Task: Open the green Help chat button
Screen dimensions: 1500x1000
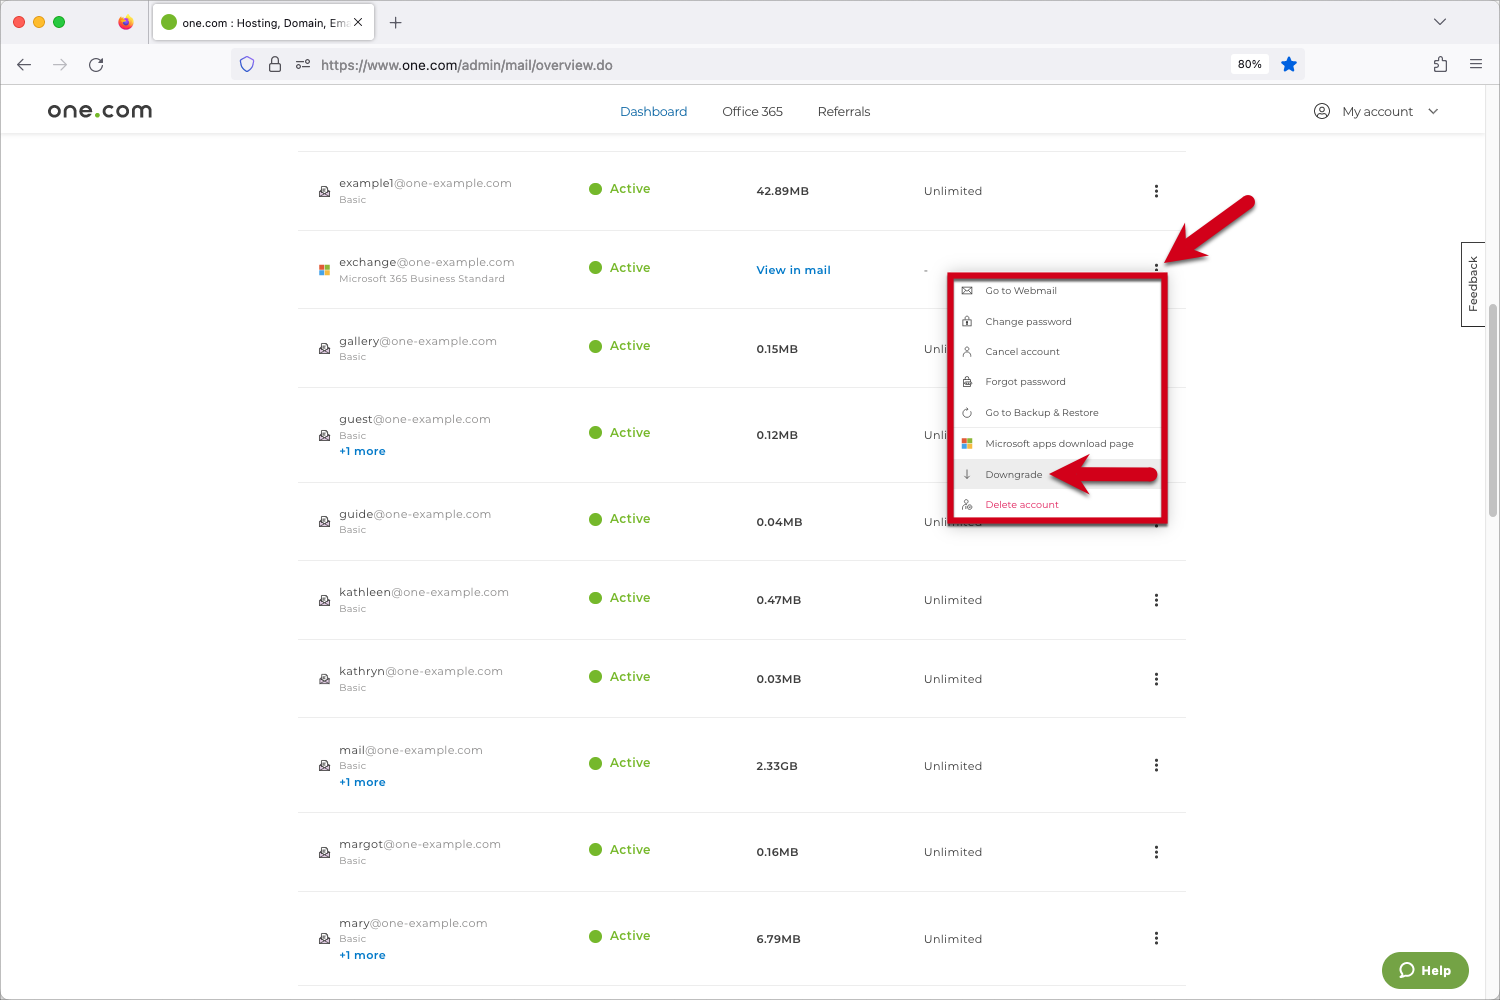Action: point(1424,970)
